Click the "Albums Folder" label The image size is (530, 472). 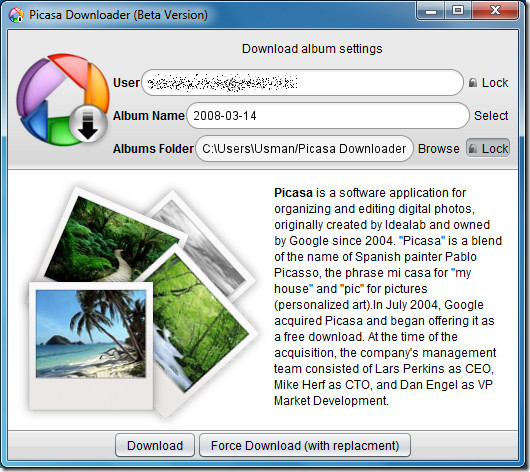(153, 148)
